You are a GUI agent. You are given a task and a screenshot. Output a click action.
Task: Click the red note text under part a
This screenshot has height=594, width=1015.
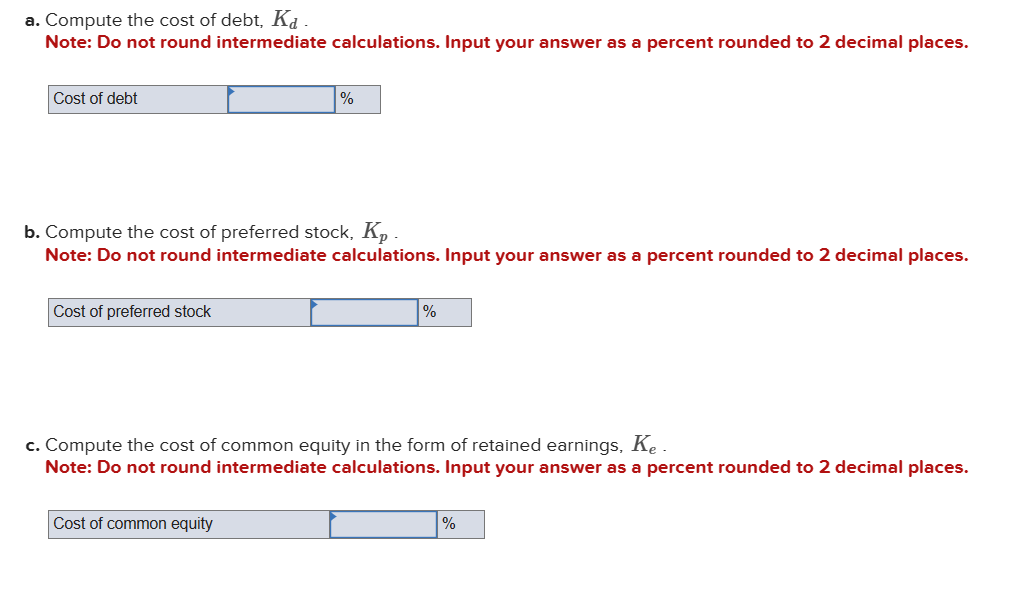pyautogui.click(x=506, y=42)
